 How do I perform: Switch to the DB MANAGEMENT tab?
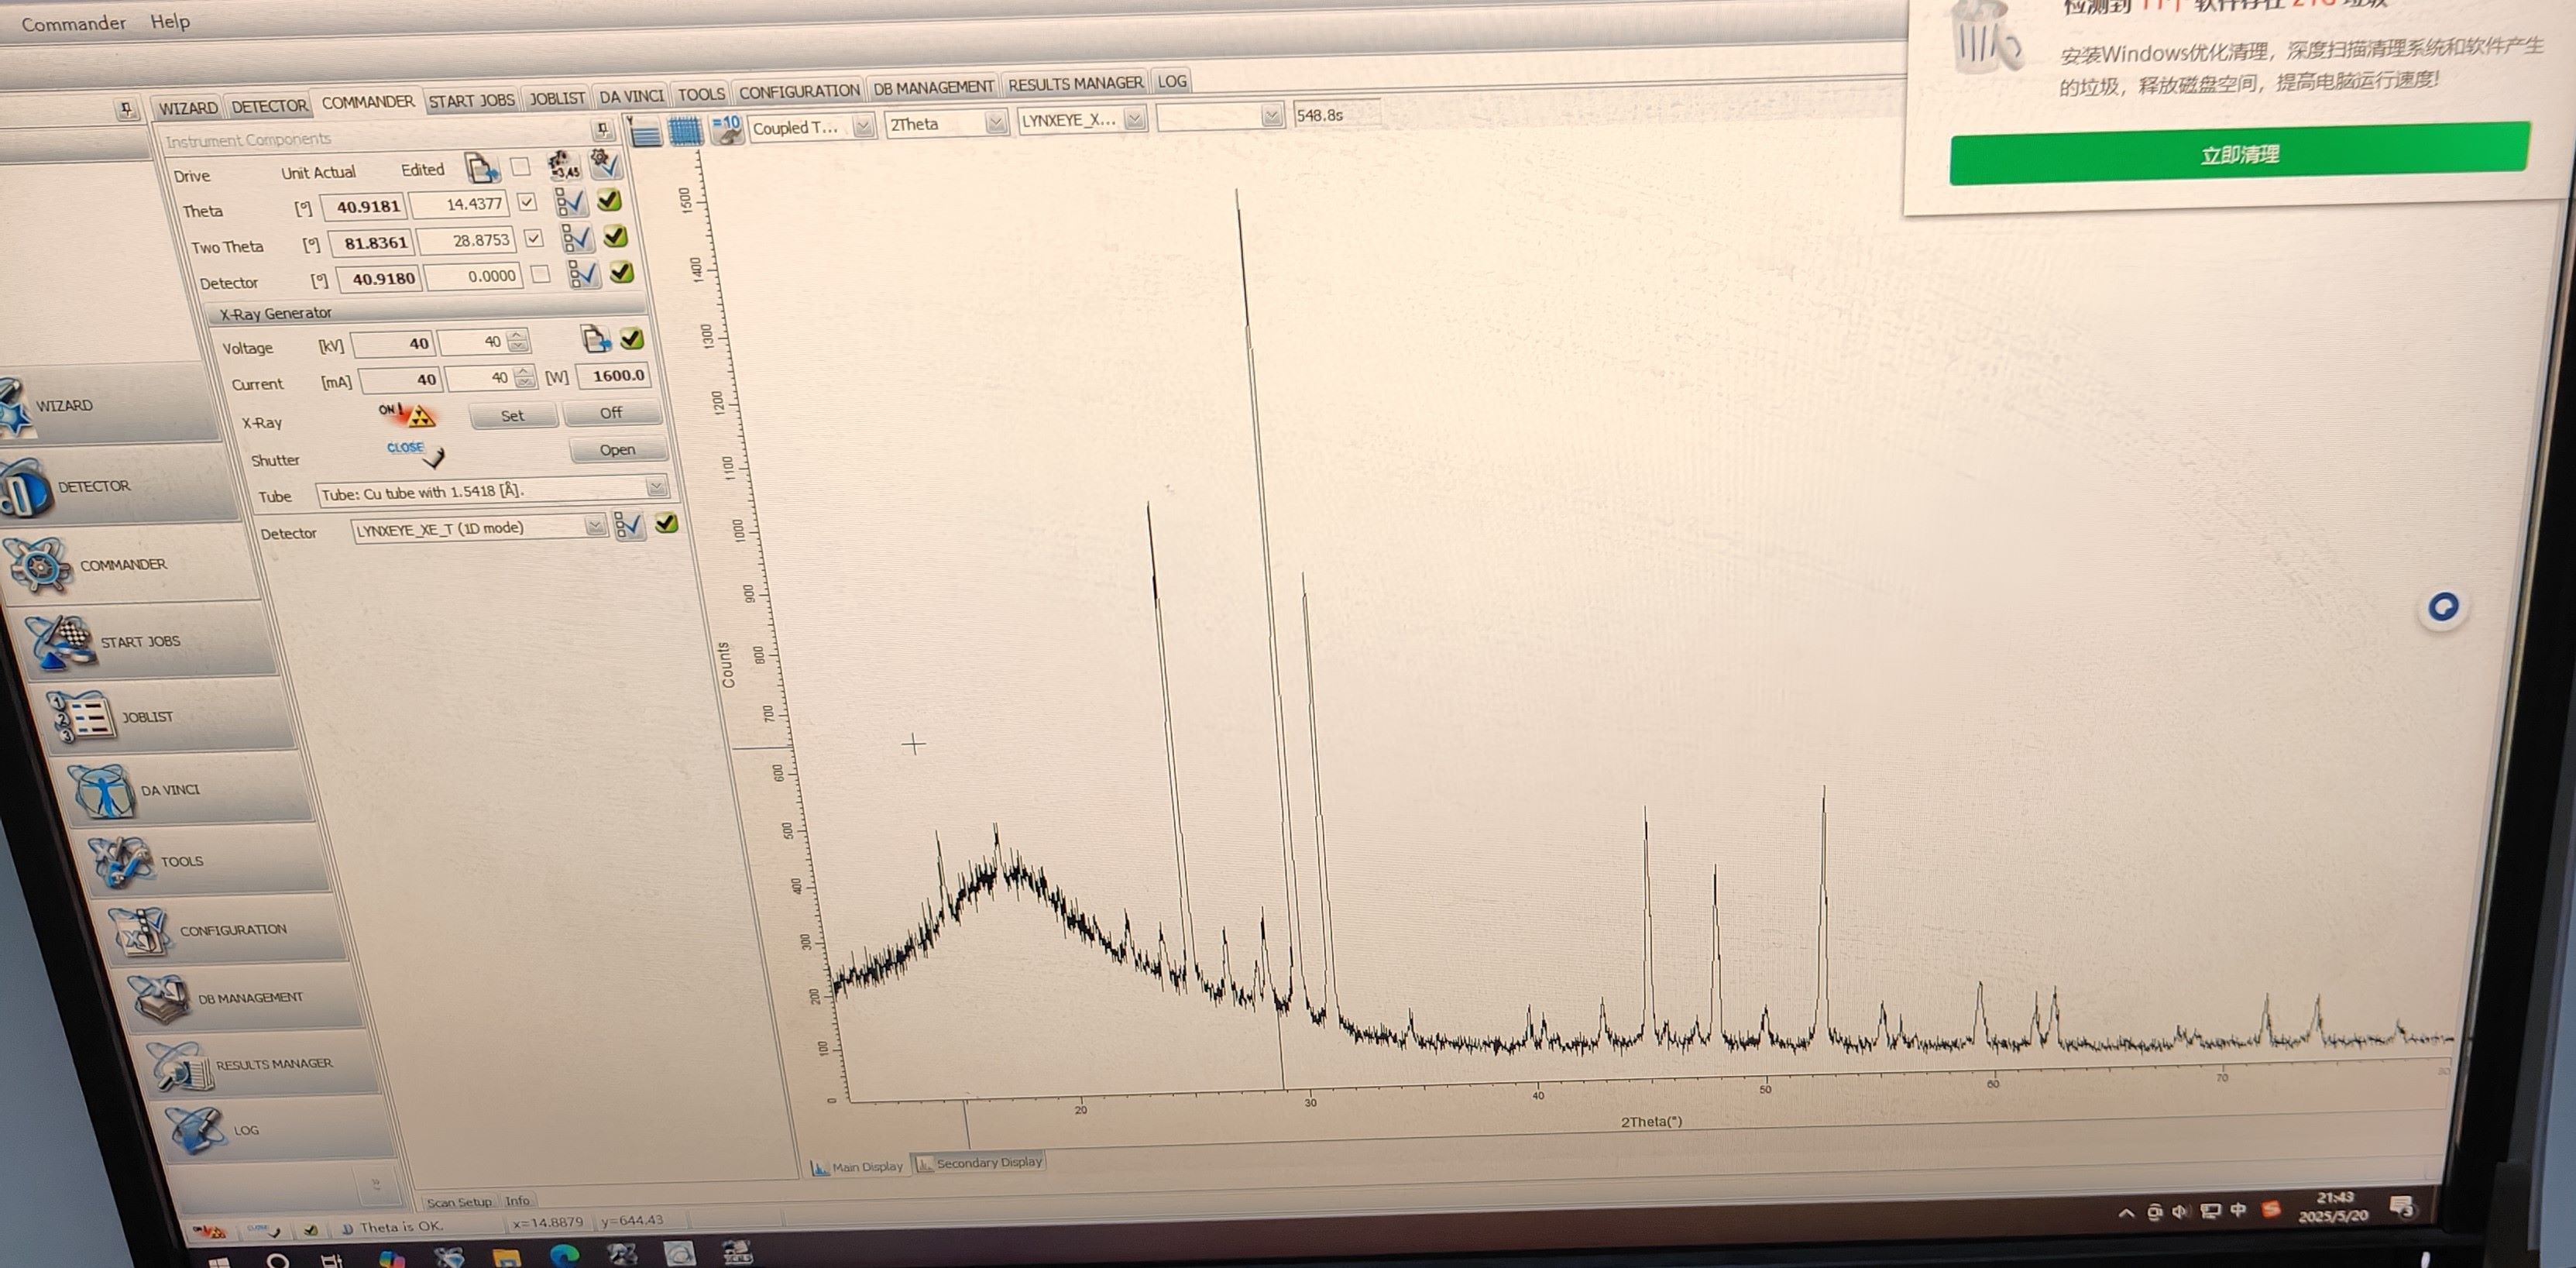933,88
